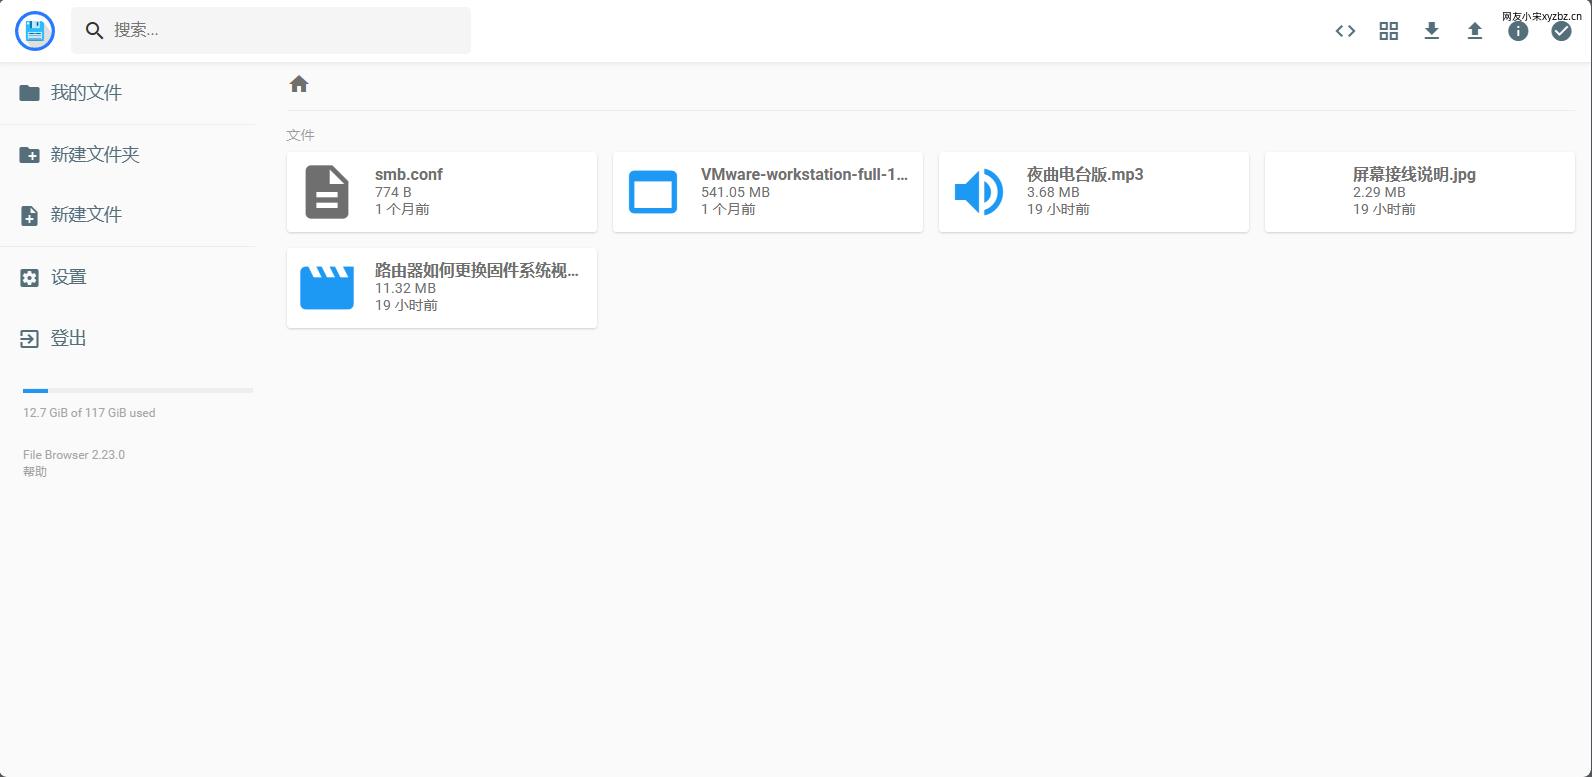This screenshot has height=777, width=1592.
Task: Switch view mode with grid icon
Action: tap(1389, 31)
